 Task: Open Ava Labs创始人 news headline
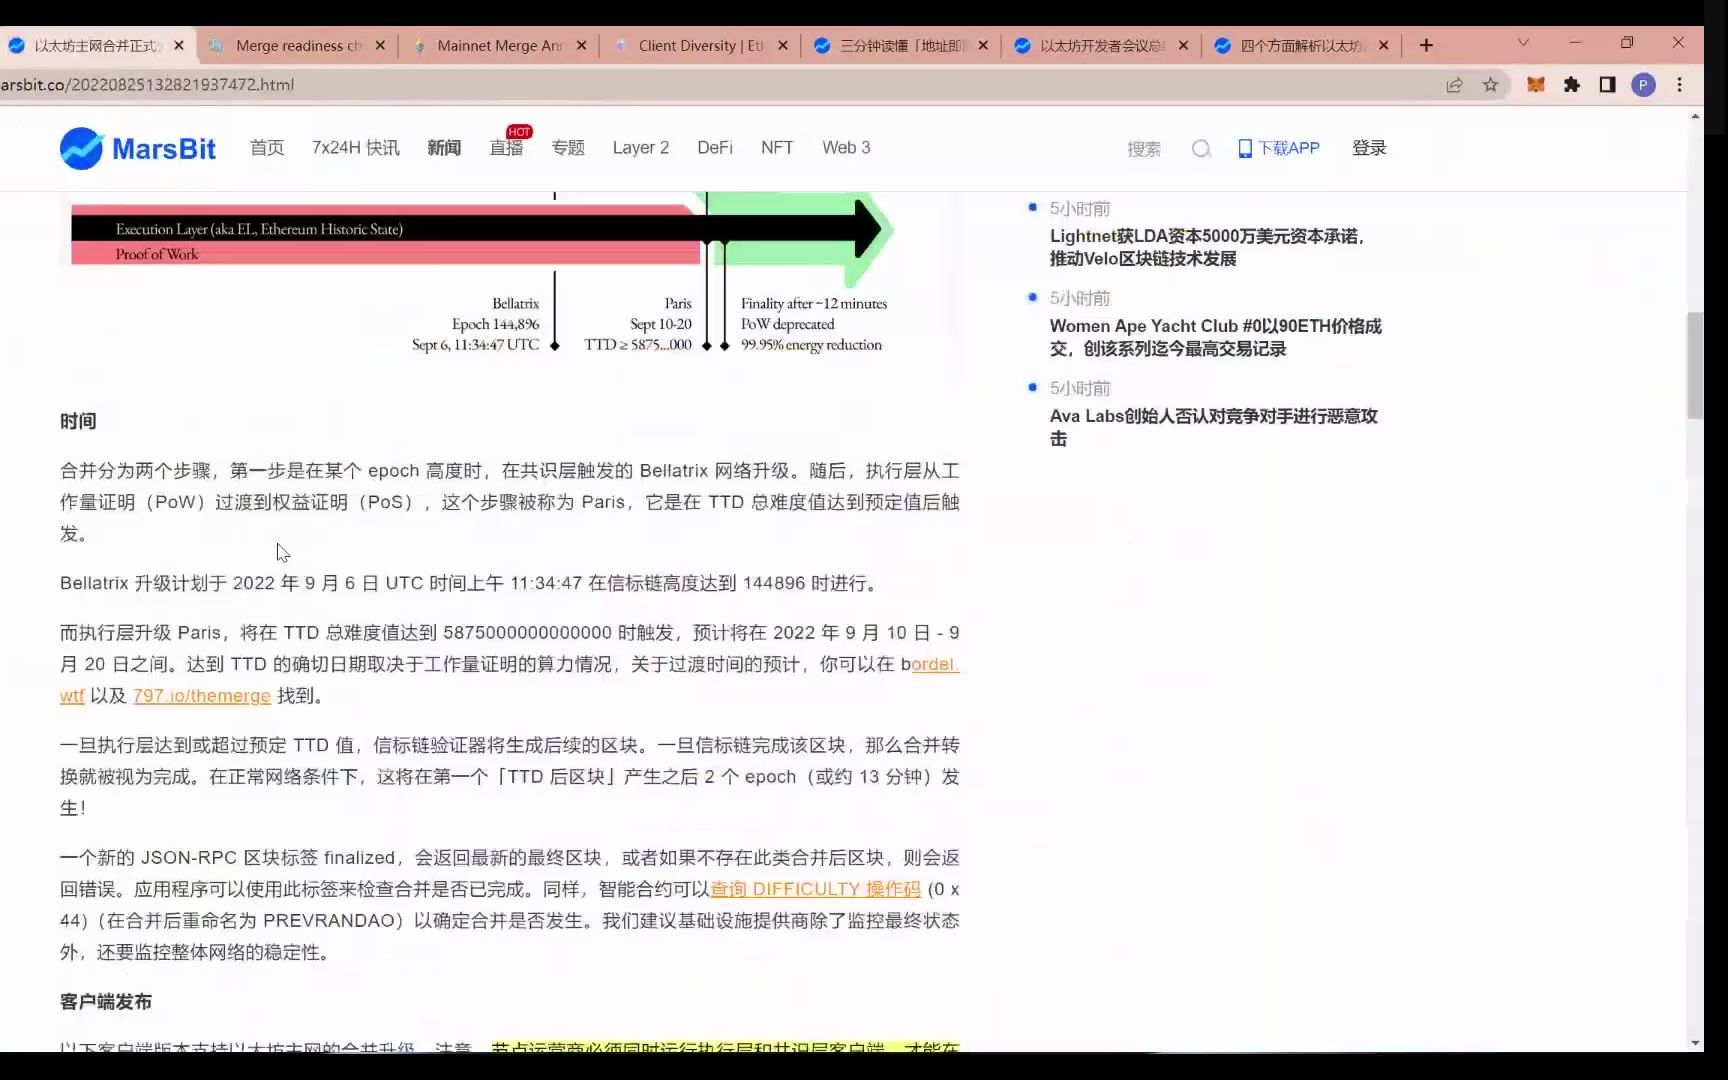tap(1214, 427)
